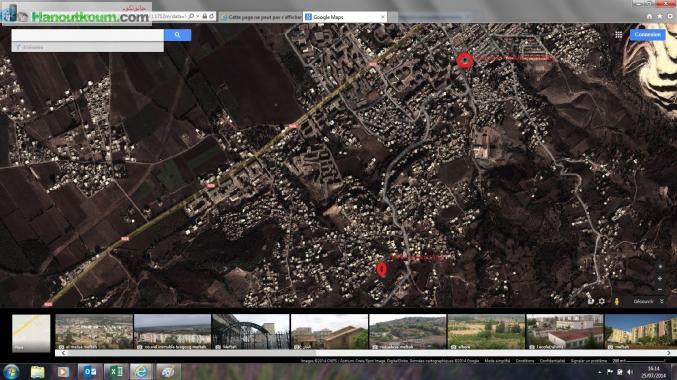This screenshot has height=380, width=677.
Task: Switch to the 'Cette page ne peut pas' tab
Action: click(260, 17)
